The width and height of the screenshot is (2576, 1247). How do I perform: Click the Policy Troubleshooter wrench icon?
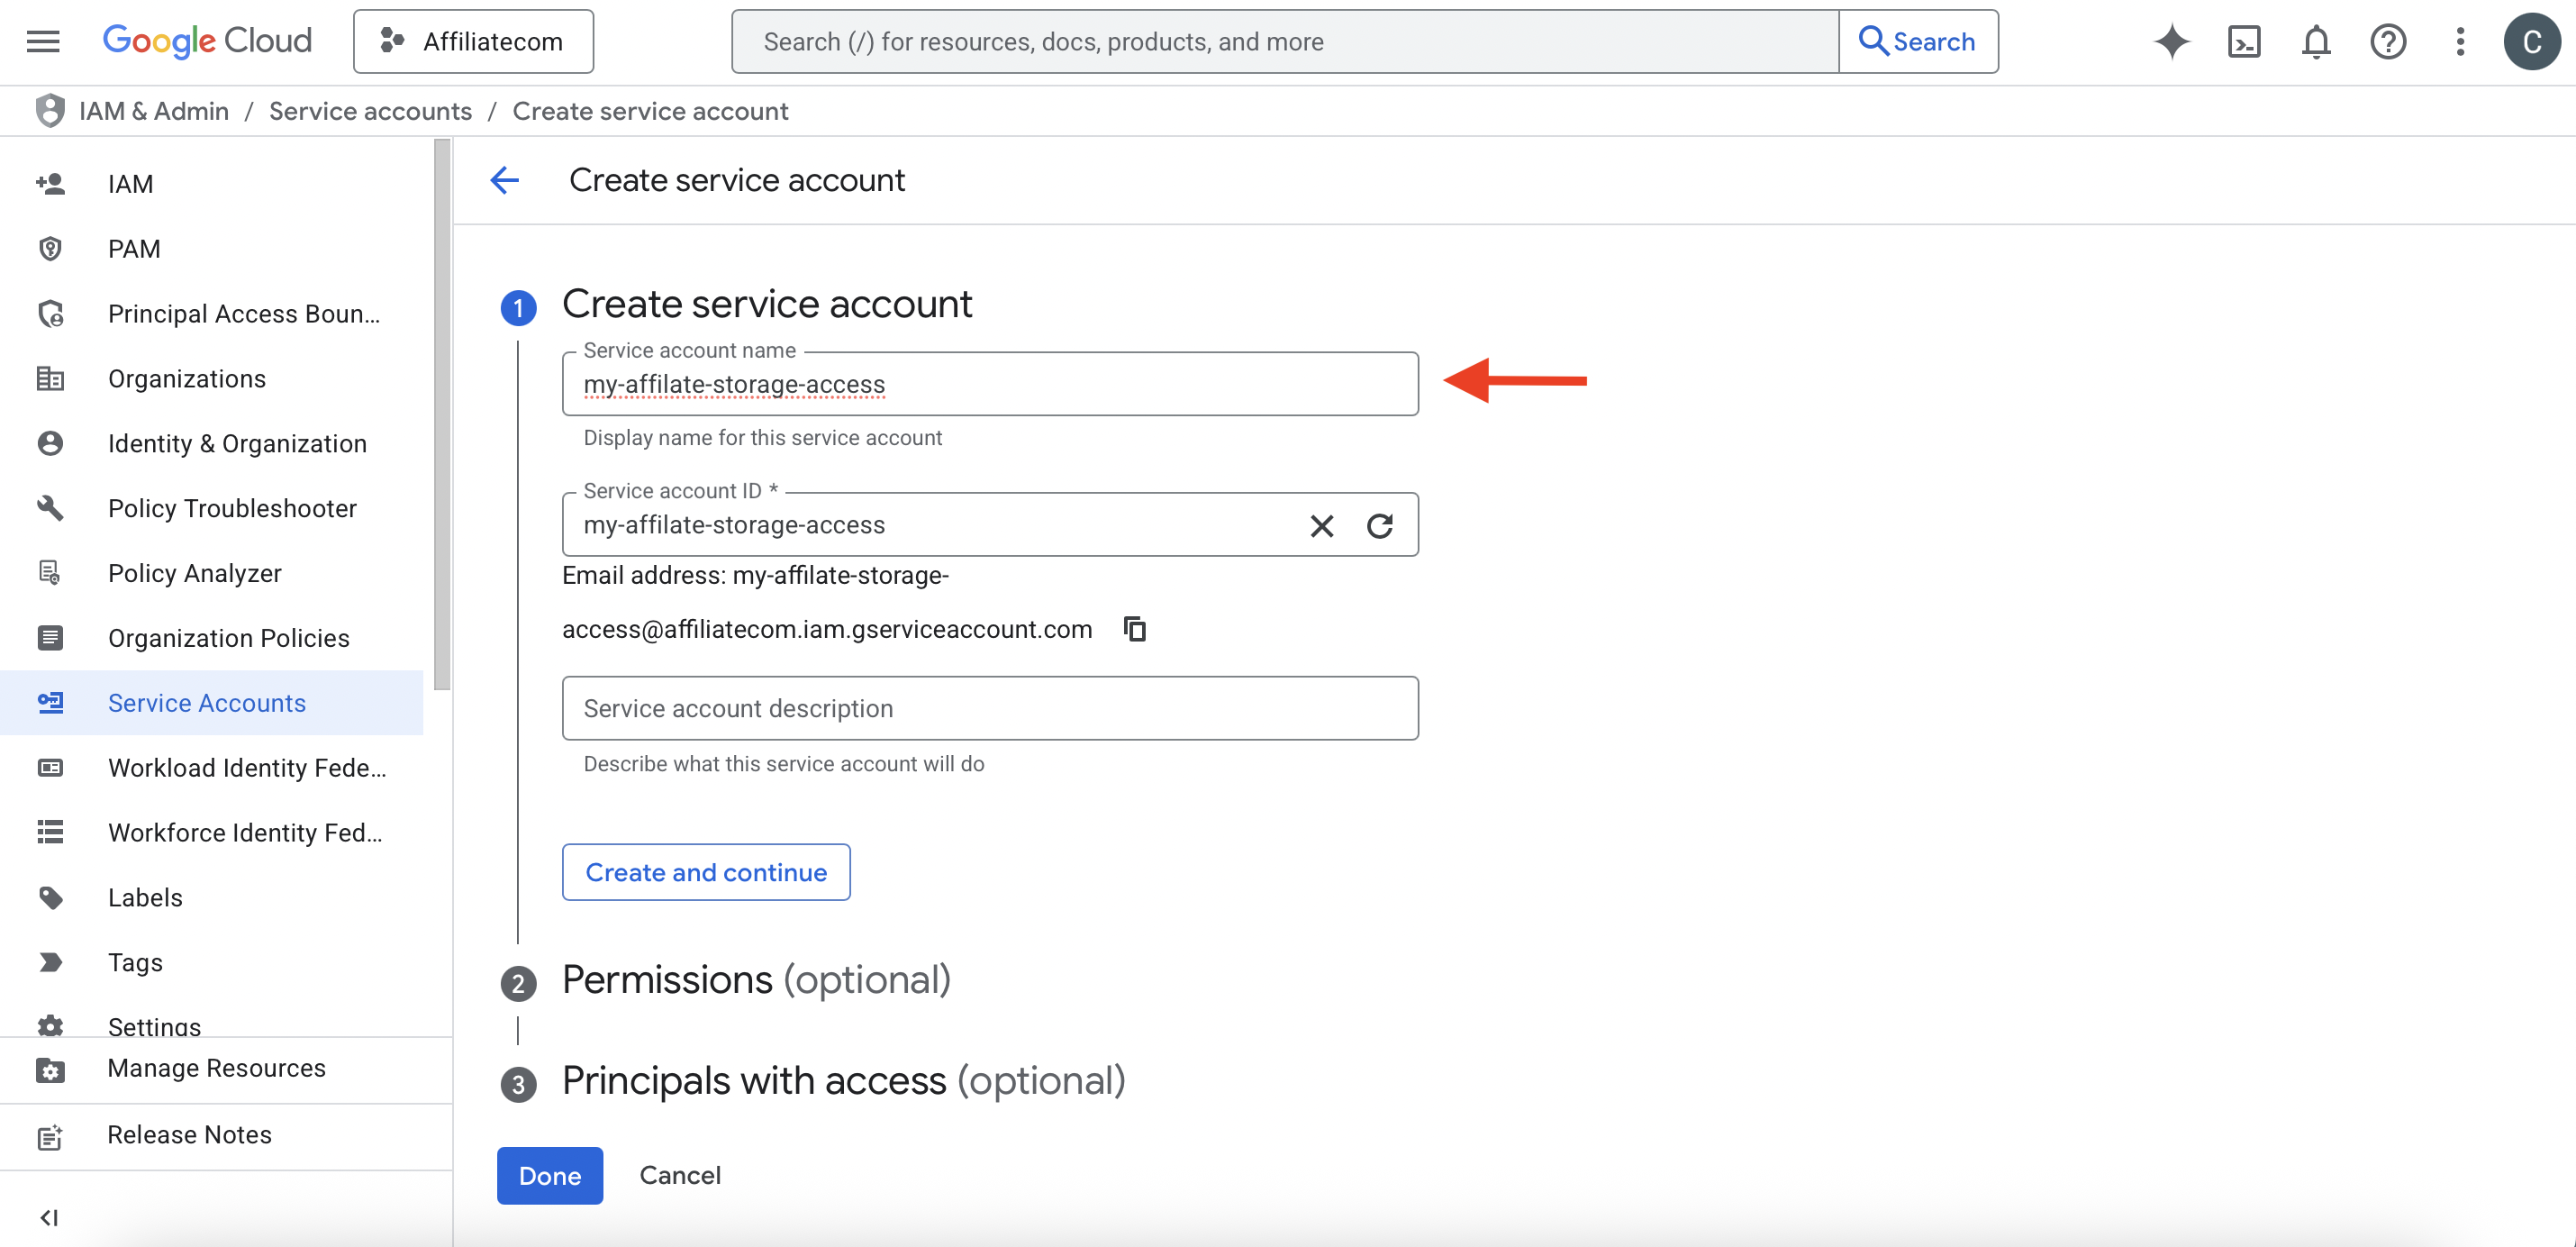50,508
